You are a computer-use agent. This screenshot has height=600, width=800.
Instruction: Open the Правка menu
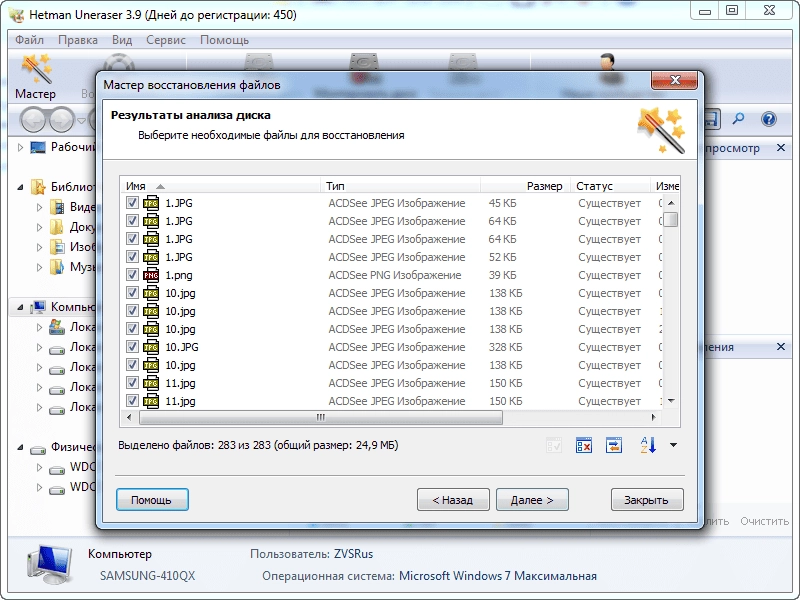pyautogui.click(x=78, y=40)
